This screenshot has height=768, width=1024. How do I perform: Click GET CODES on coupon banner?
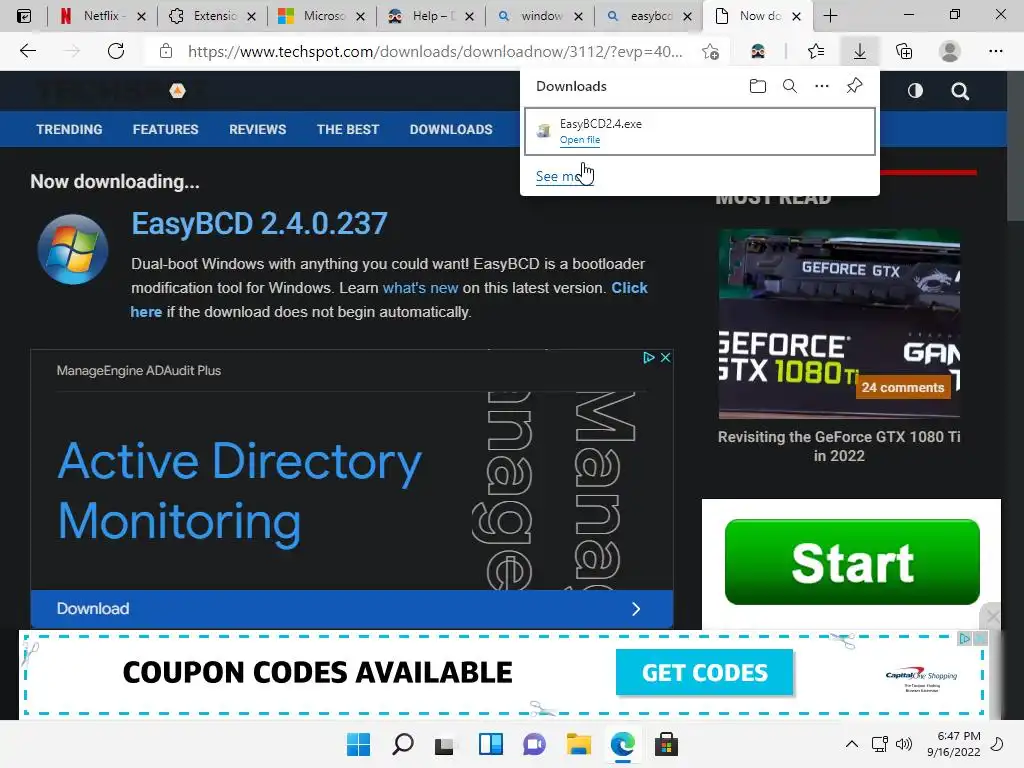coord(705,673)
